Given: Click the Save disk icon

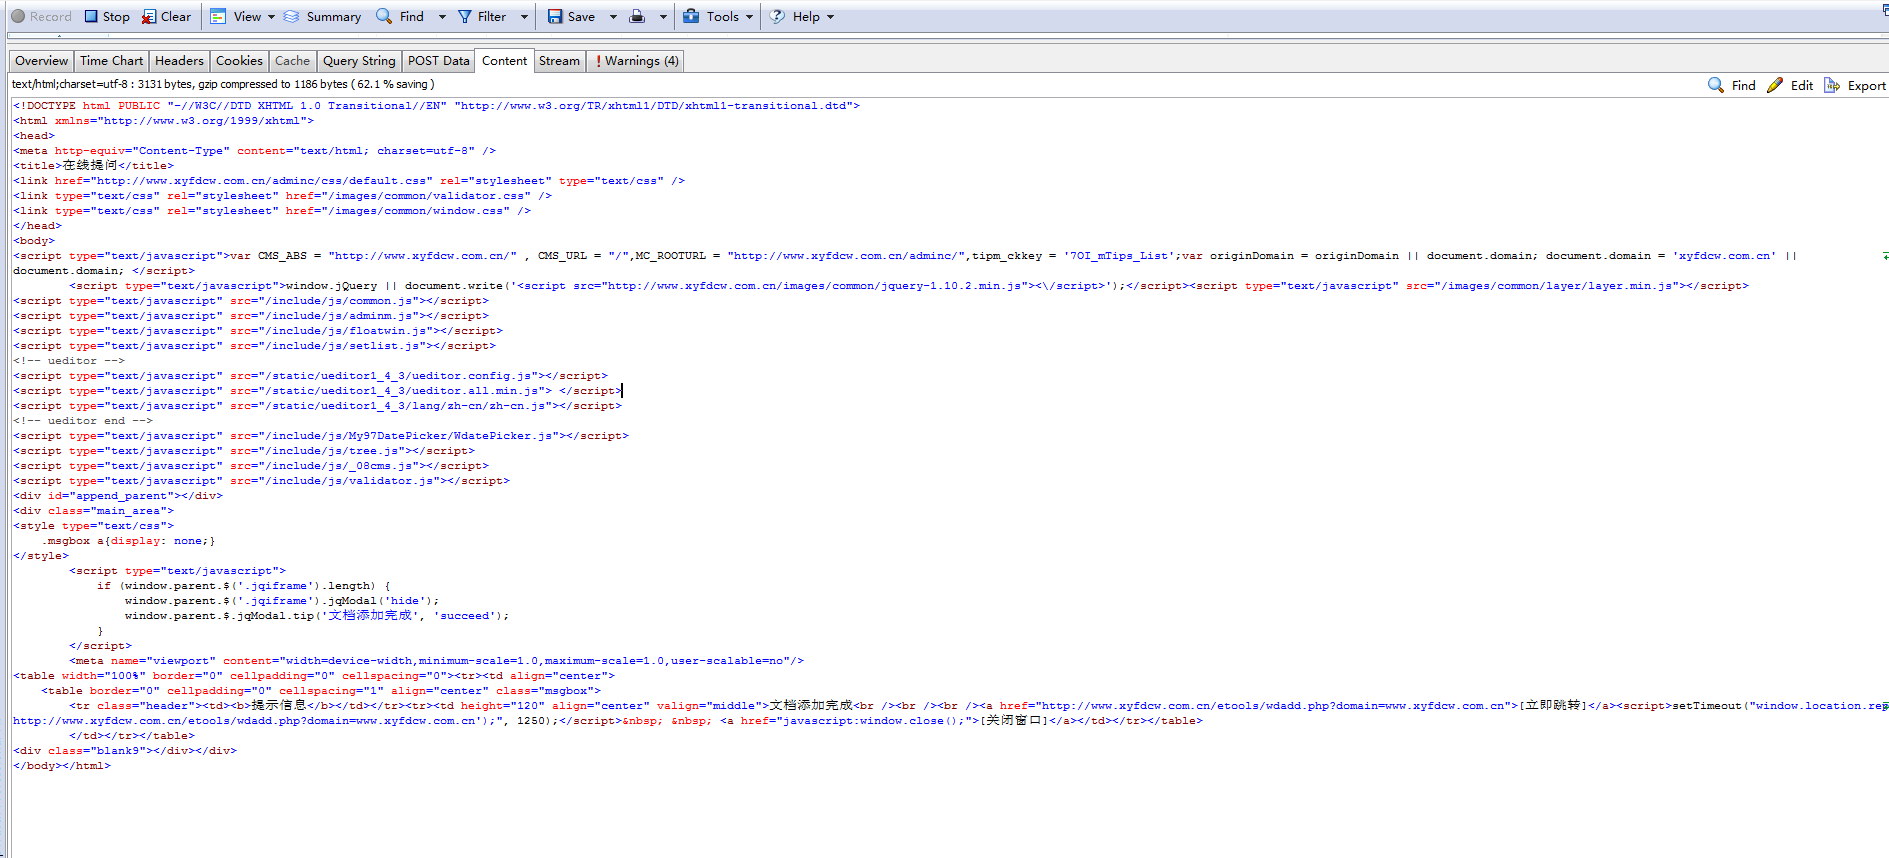Looking at the screenshot, I should coord(555,17).
